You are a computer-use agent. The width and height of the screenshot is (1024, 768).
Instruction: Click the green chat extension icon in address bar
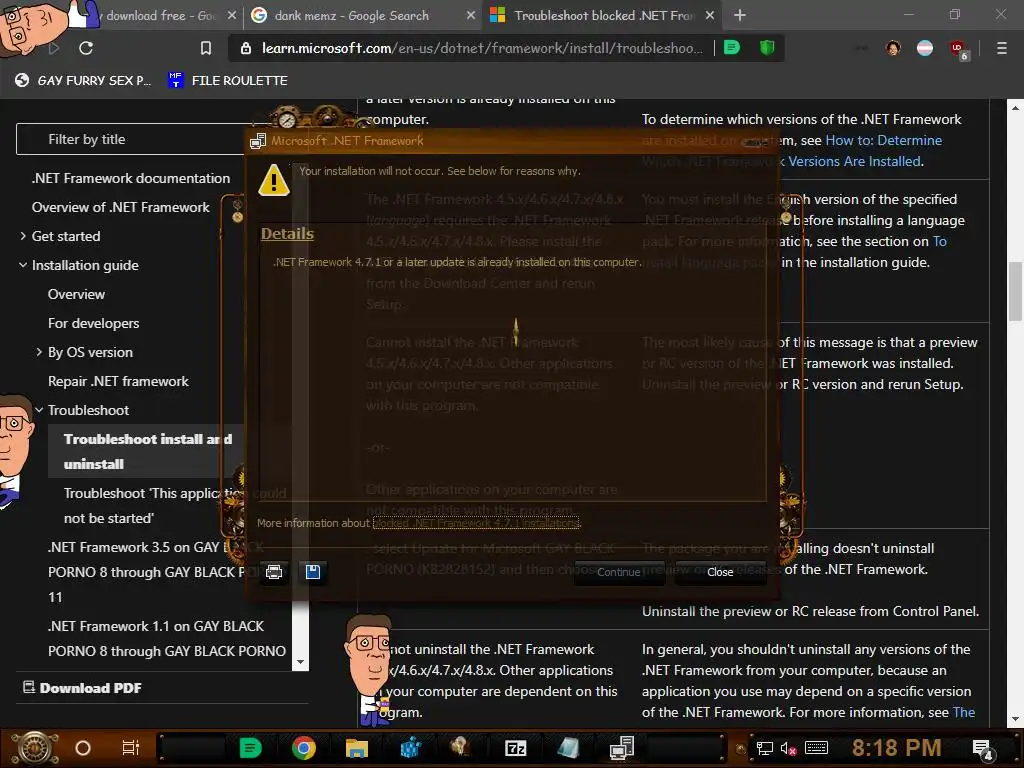pos(732,48)
